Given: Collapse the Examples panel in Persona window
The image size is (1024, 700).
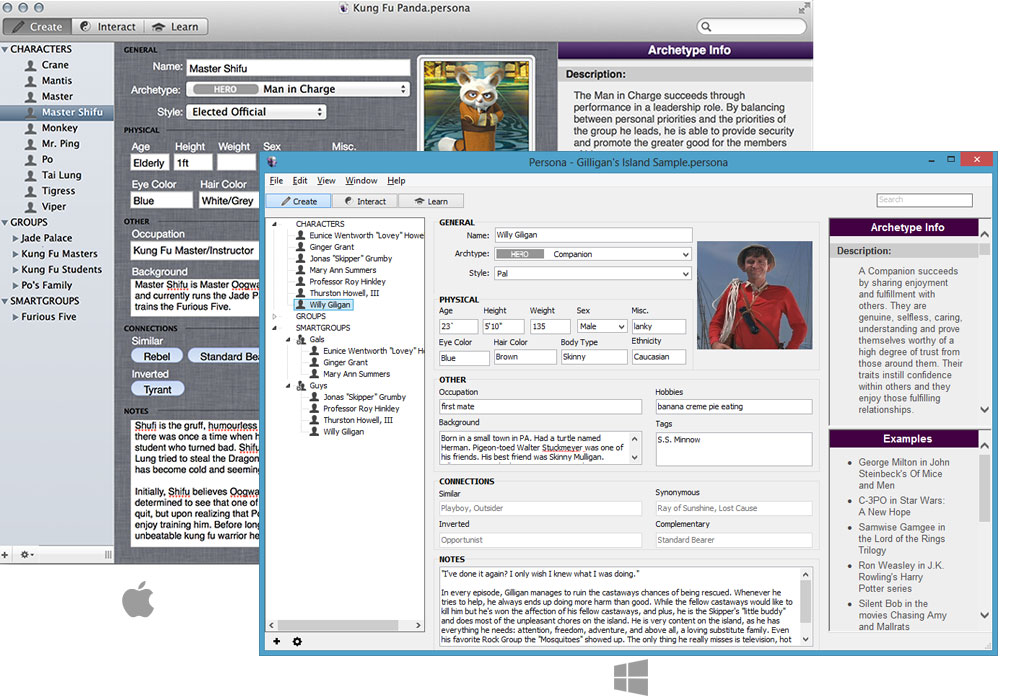Looking at the screenshot, I should (985, 445).
